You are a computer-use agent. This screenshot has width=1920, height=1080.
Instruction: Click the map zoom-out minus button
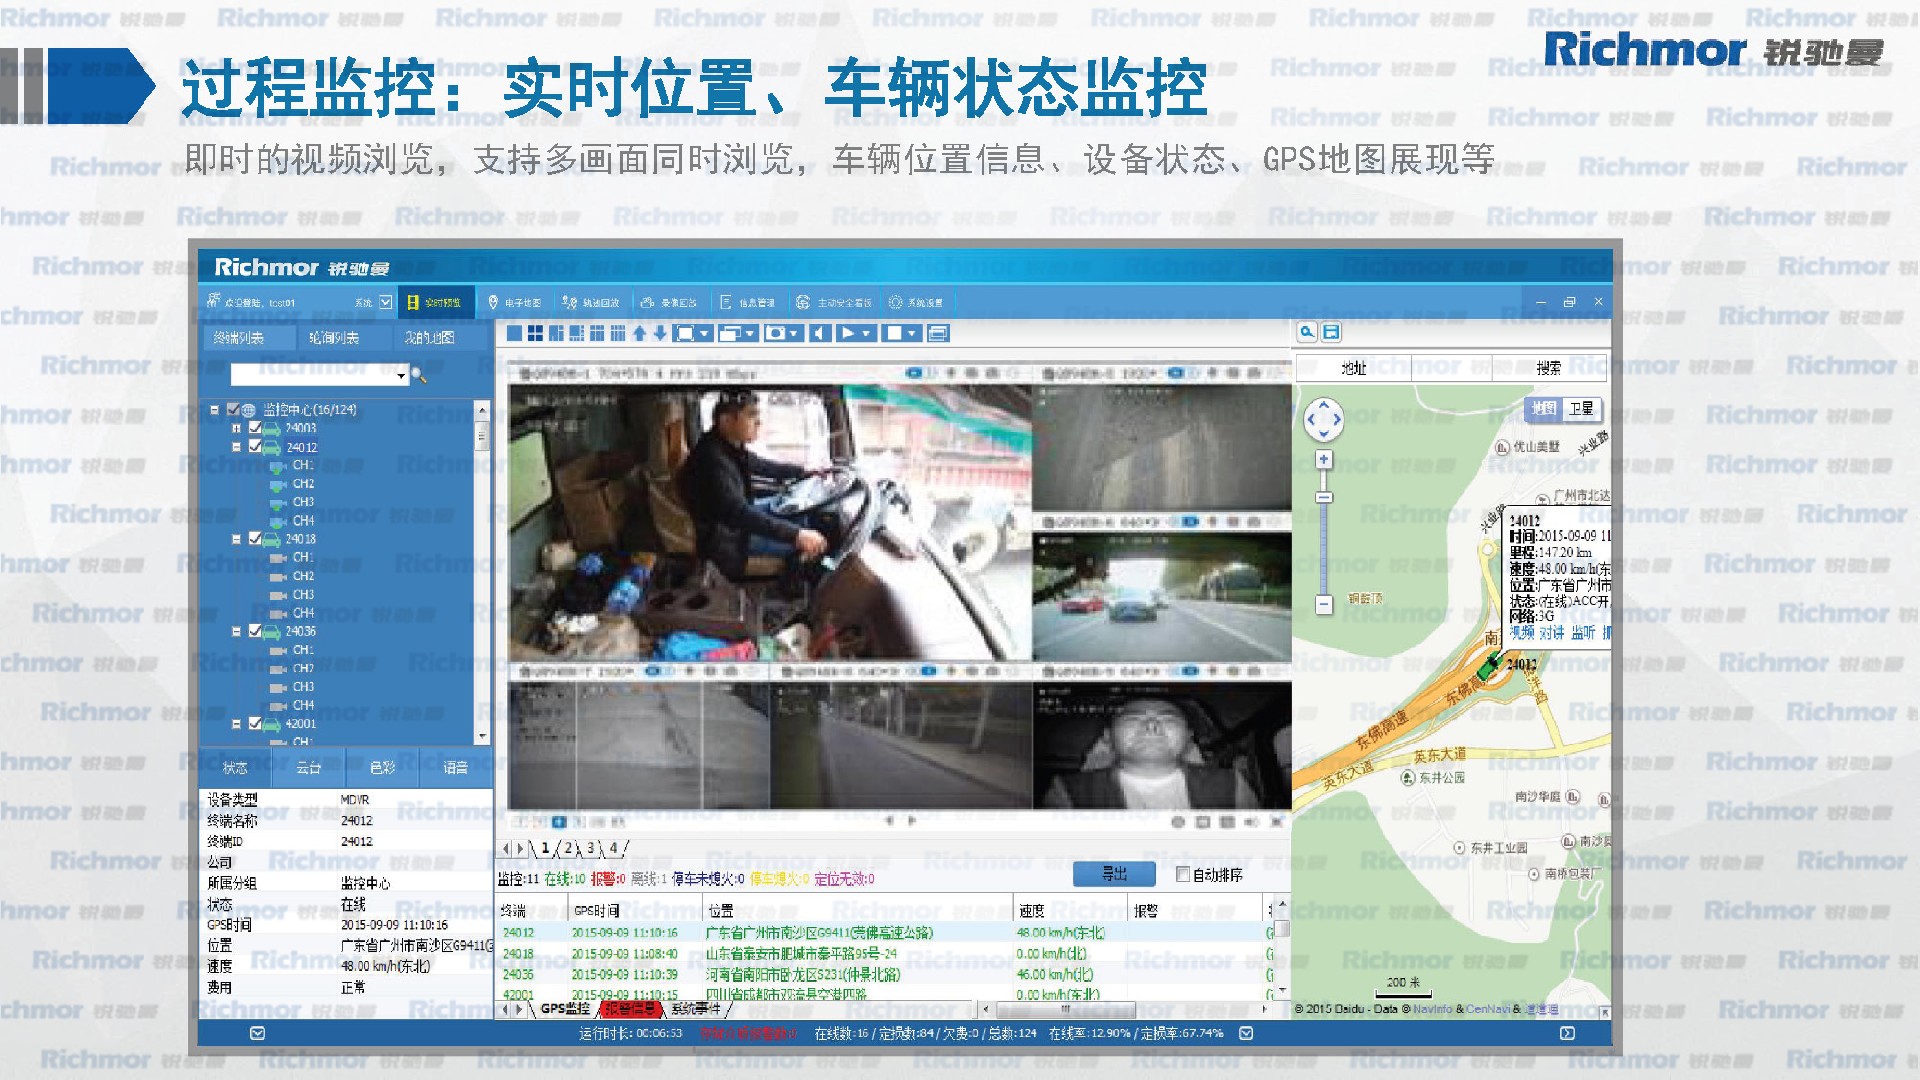coord(1324,604)
